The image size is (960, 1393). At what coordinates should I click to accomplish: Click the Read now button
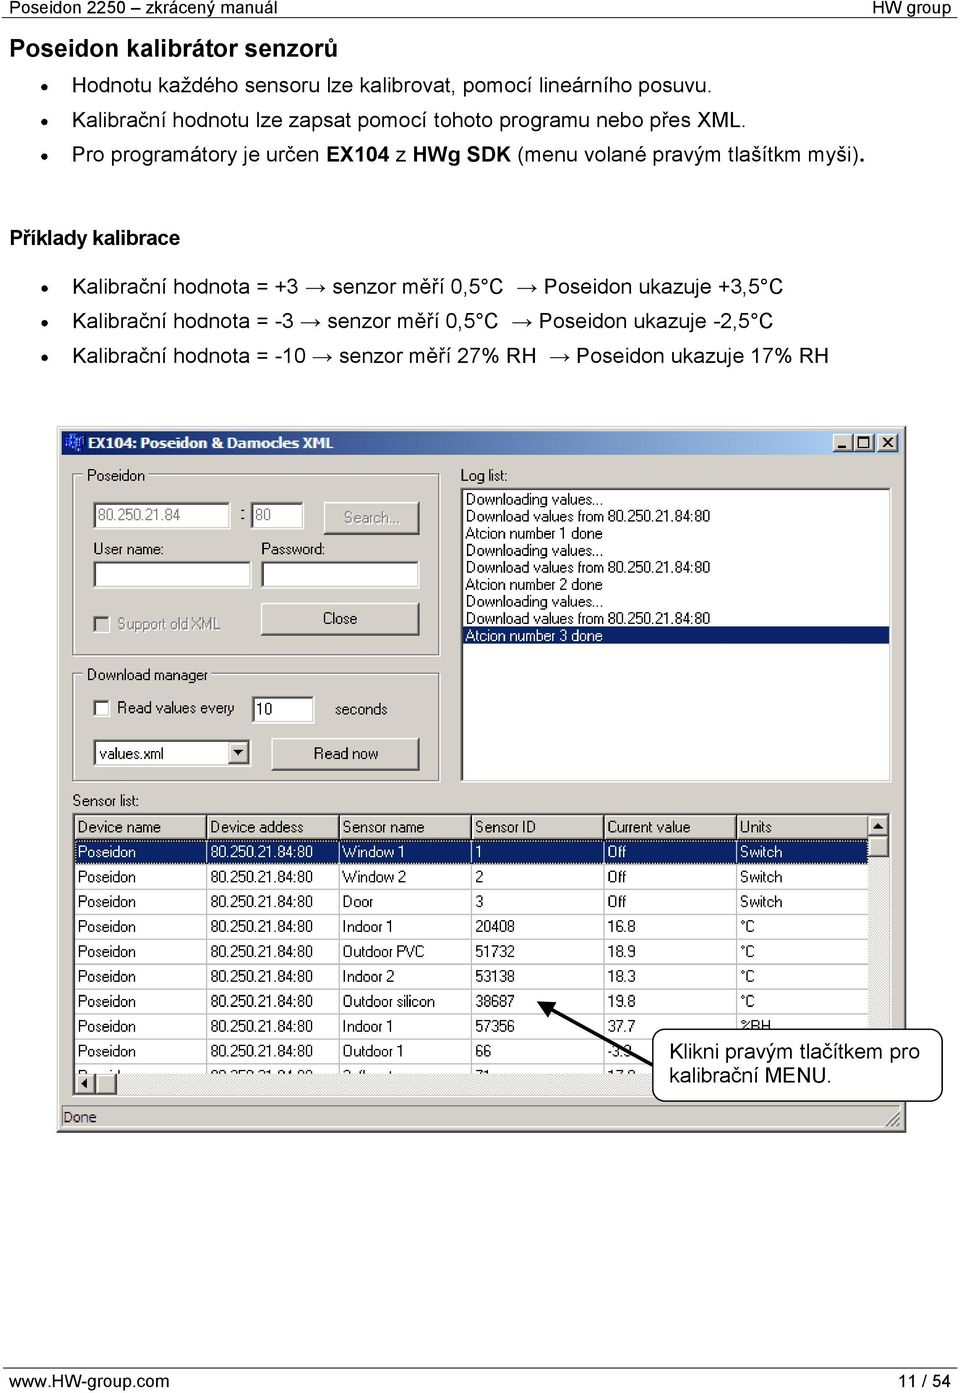345,753
